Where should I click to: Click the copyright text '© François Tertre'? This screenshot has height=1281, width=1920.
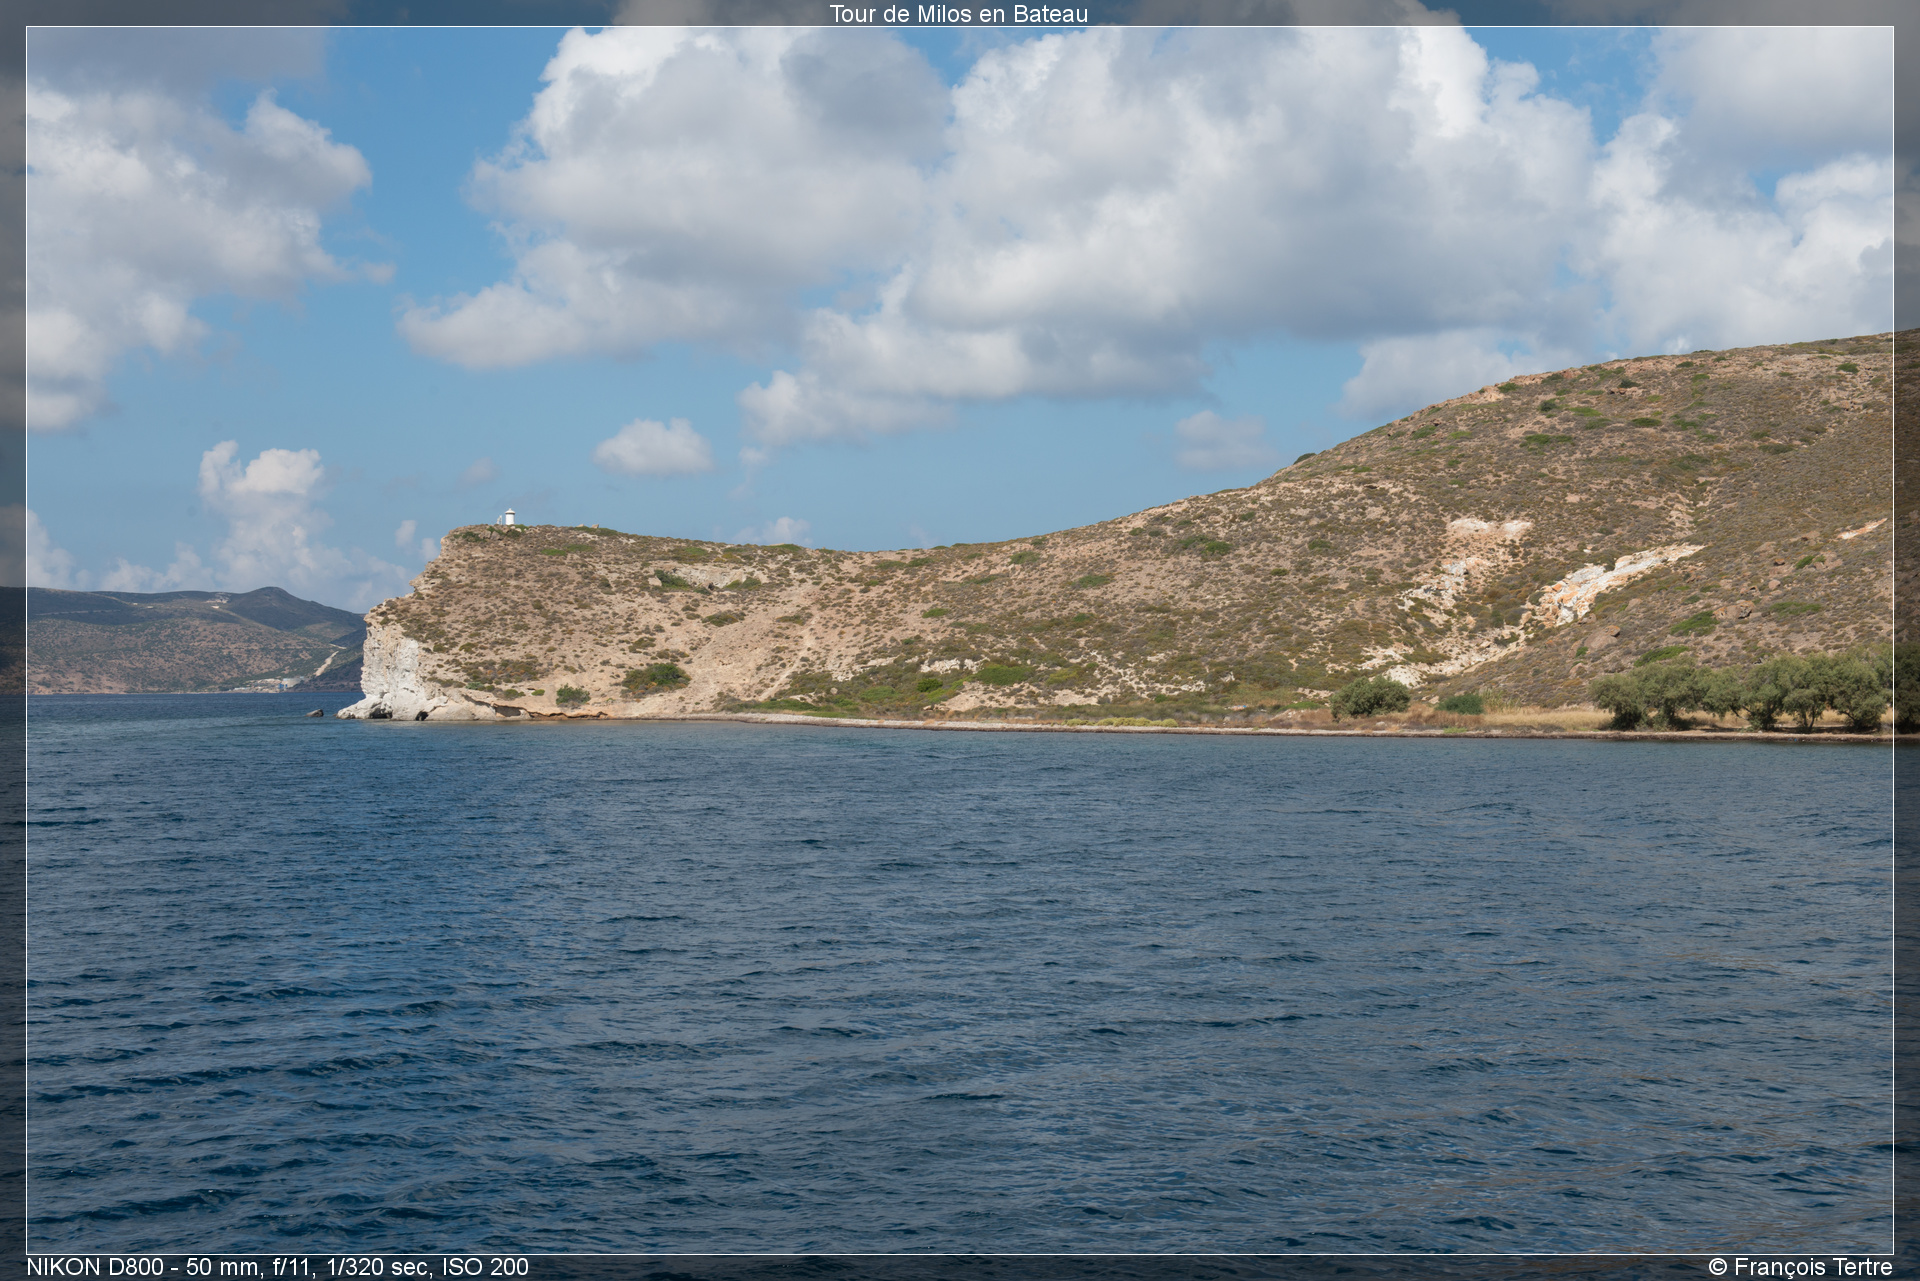(1800, 1267)
